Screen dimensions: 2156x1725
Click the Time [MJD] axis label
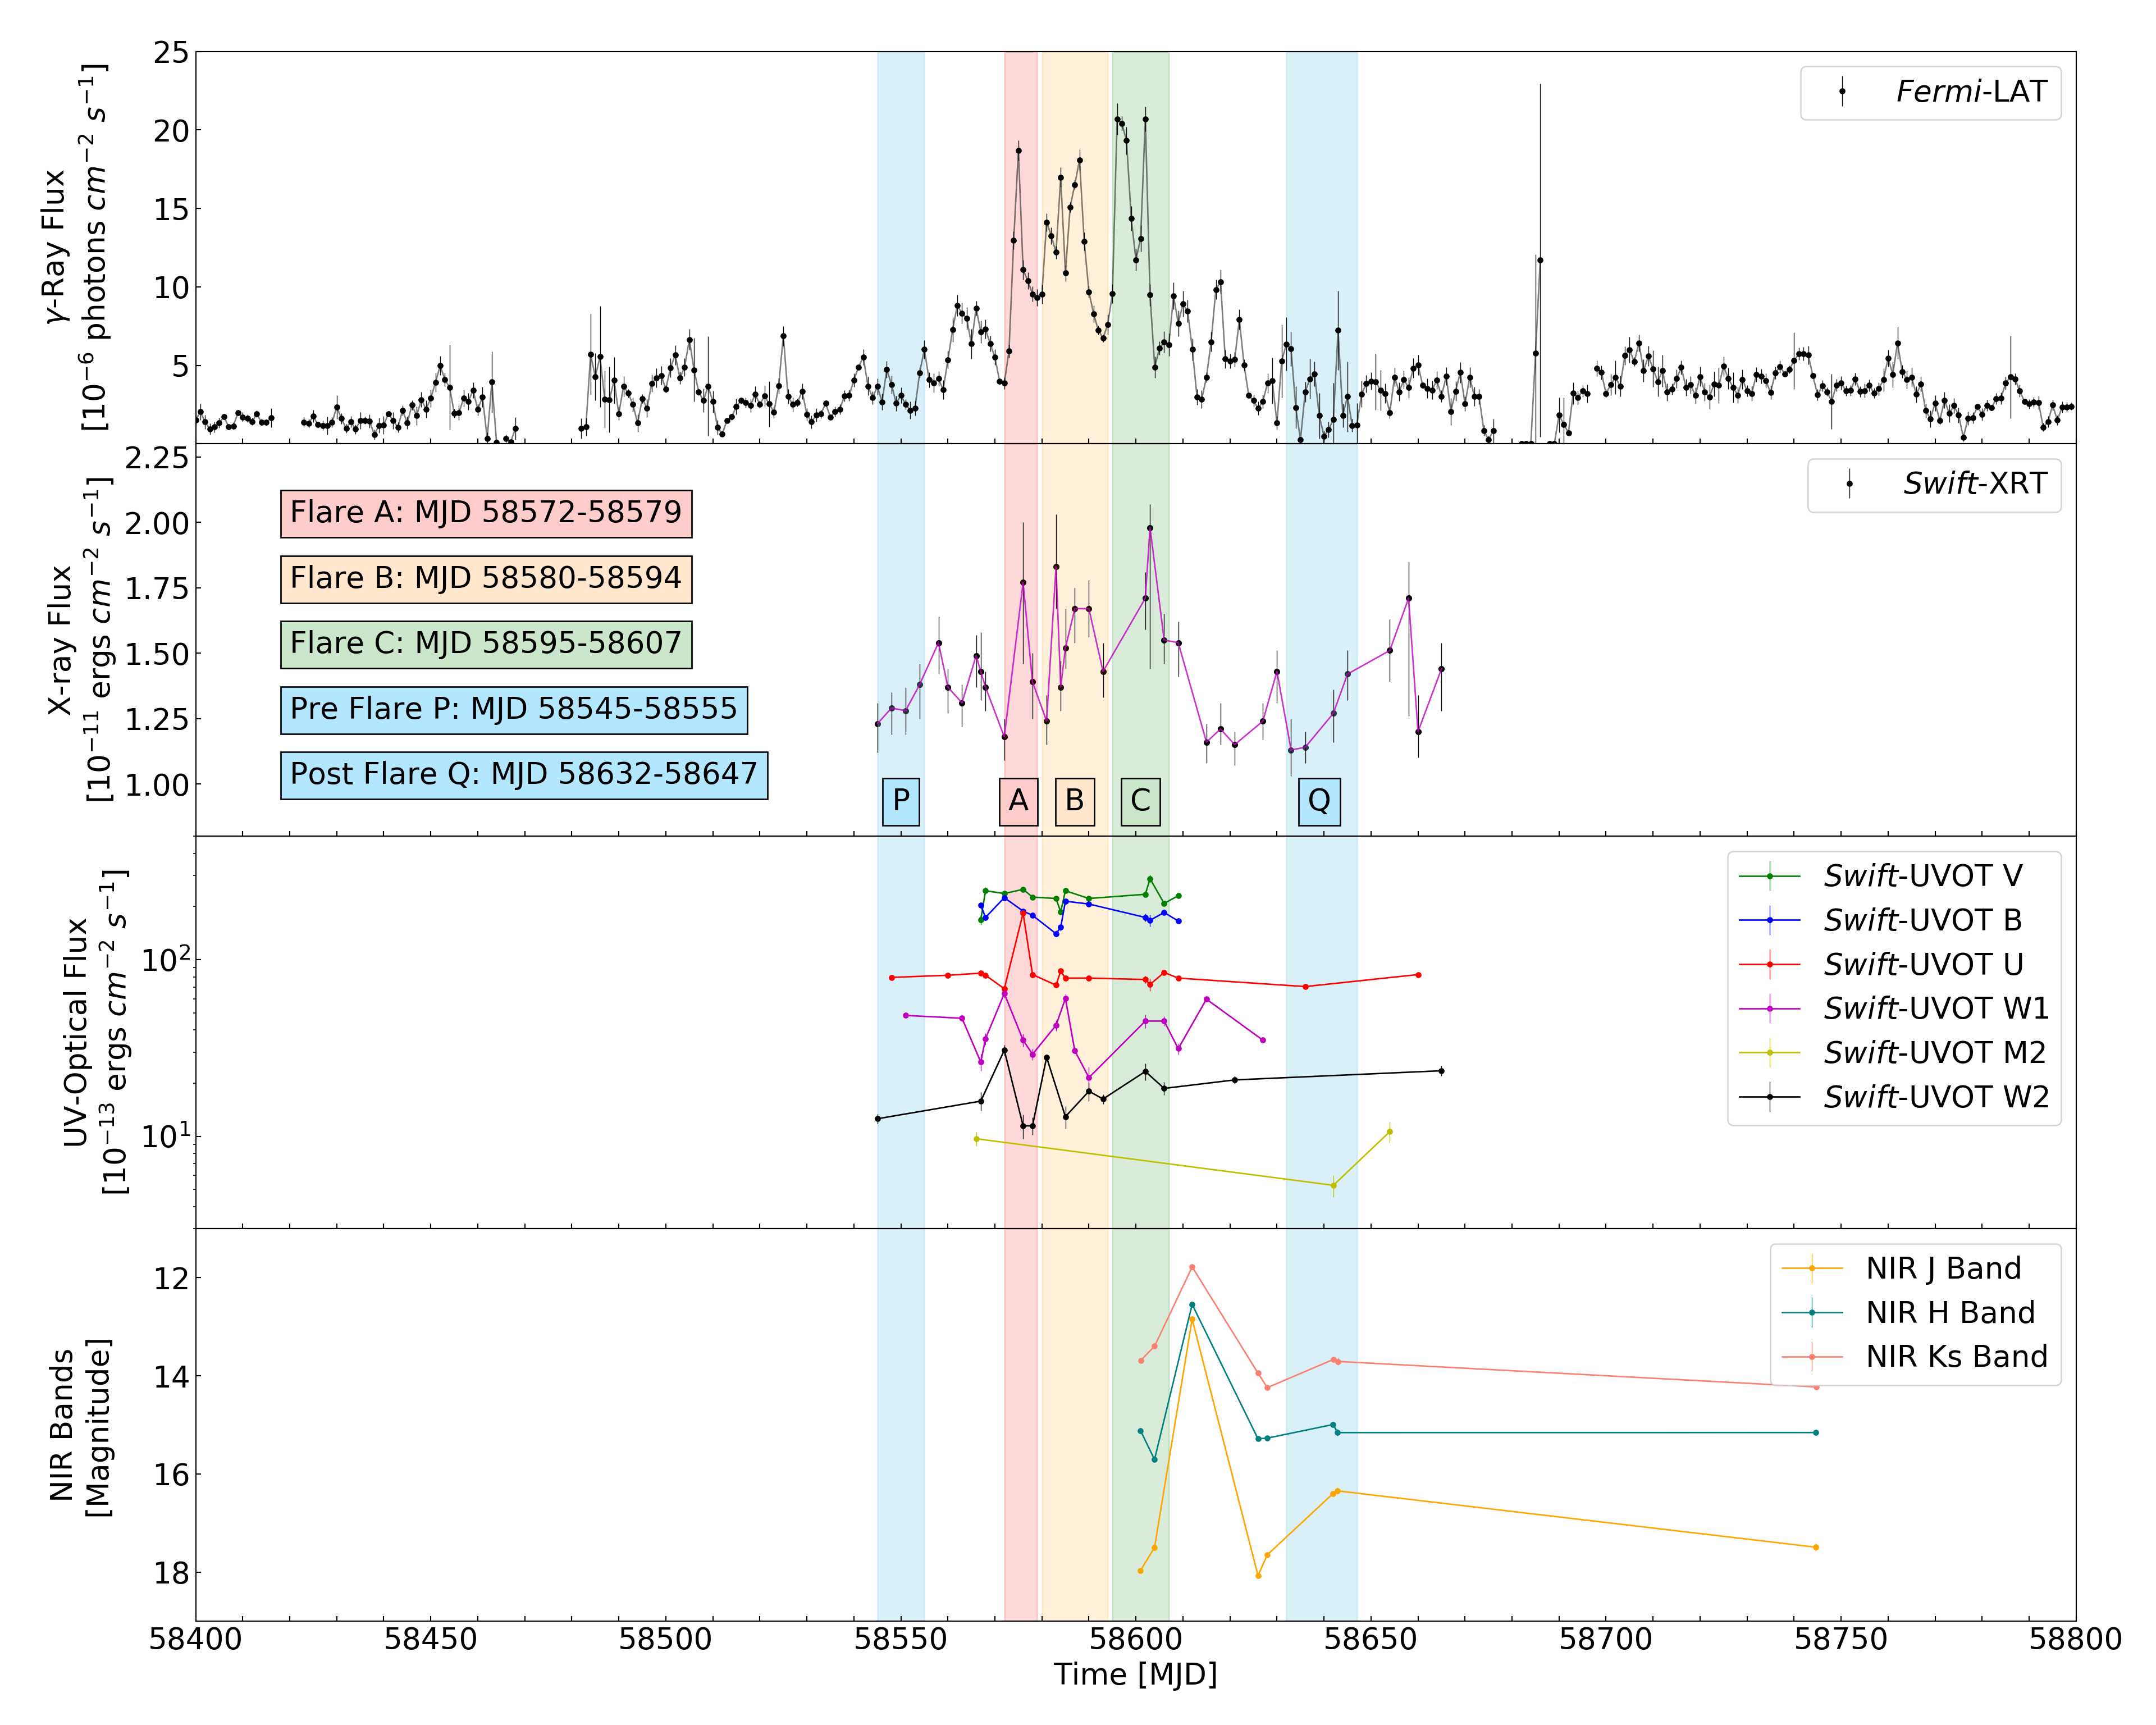coord(1135,1674)
